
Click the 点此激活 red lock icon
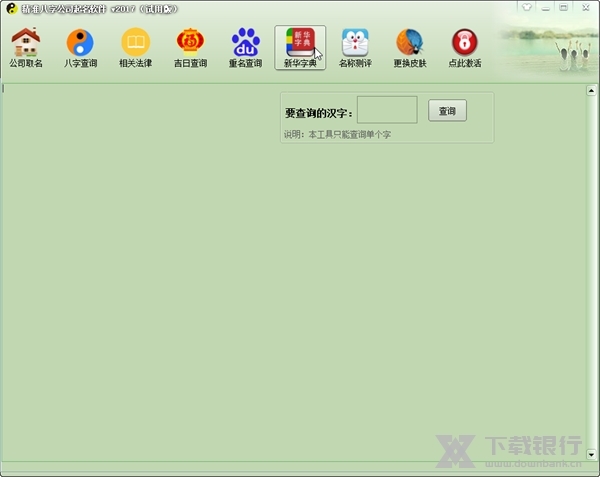pyautogui.click(x=465, y=47)
